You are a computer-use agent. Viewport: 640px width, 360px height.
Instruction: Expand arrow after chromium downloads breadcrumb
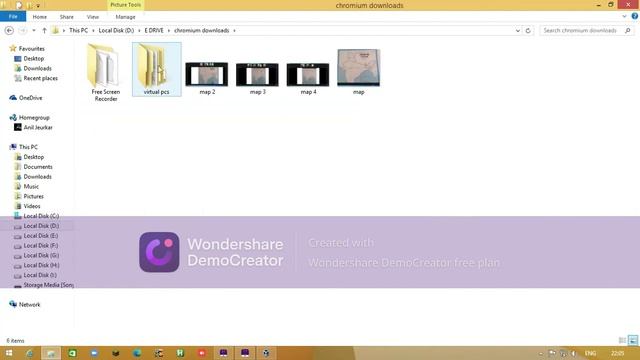(x=234, y=31)
